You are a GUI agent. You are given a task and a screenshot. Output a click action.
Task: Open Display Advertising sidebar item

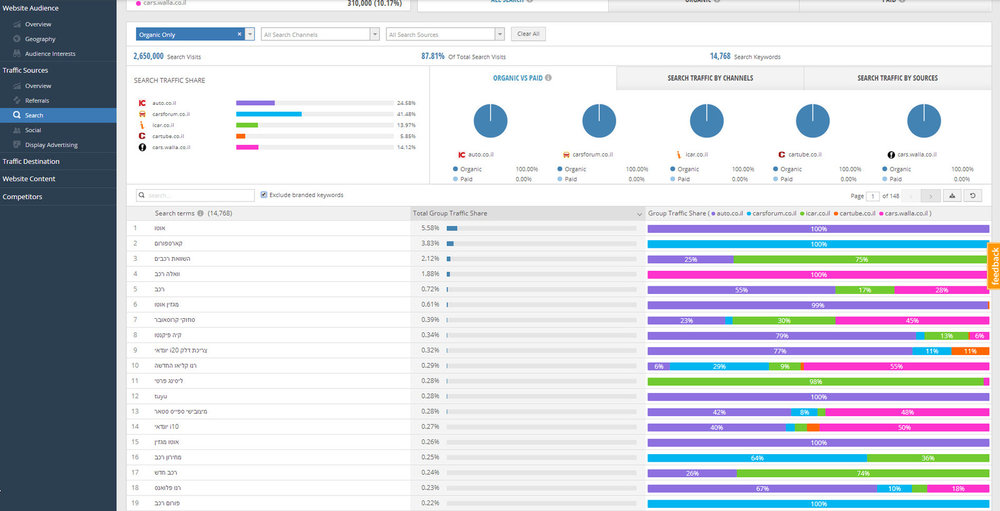(x=51, y=145)
